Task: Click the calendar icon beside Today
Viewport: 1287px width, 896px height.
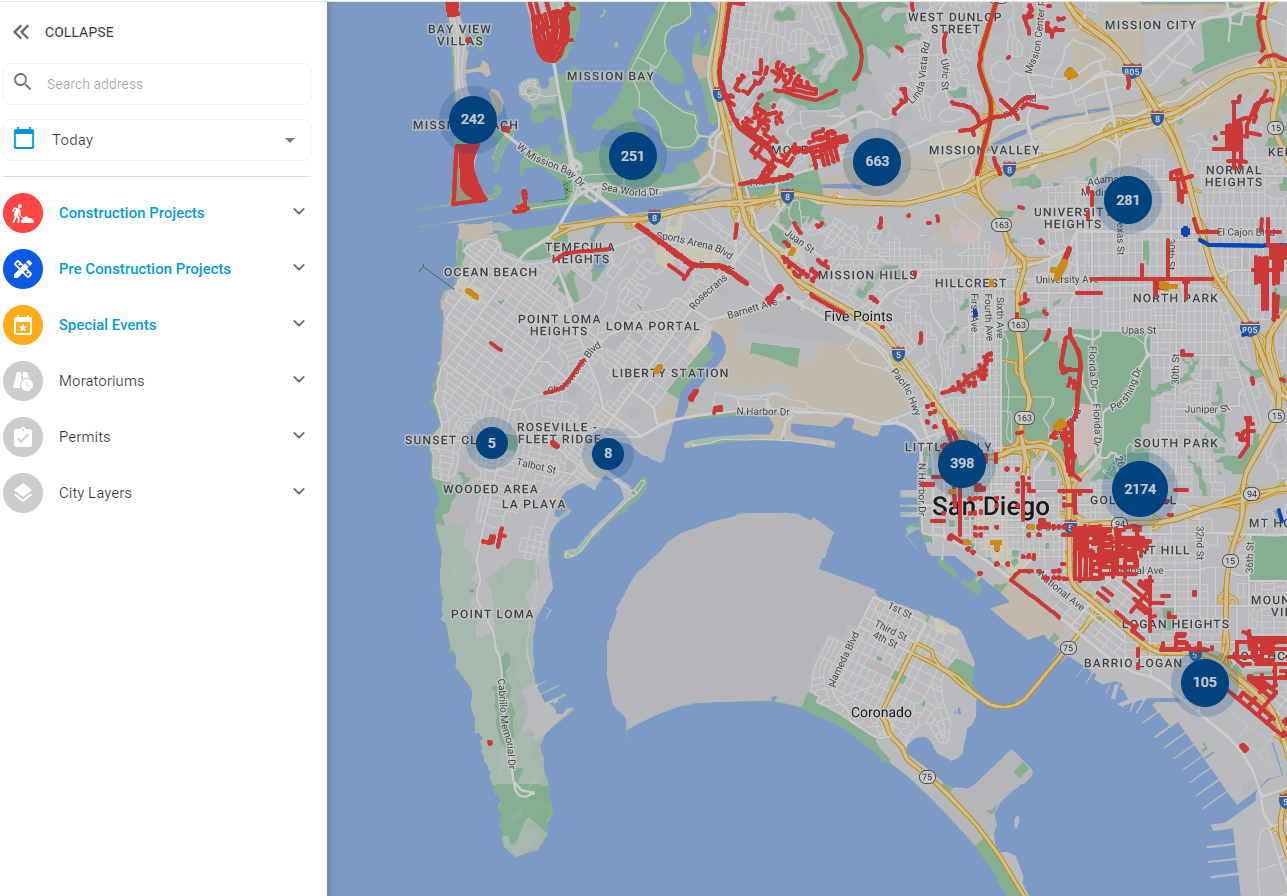Action: (x=25, y=139)
